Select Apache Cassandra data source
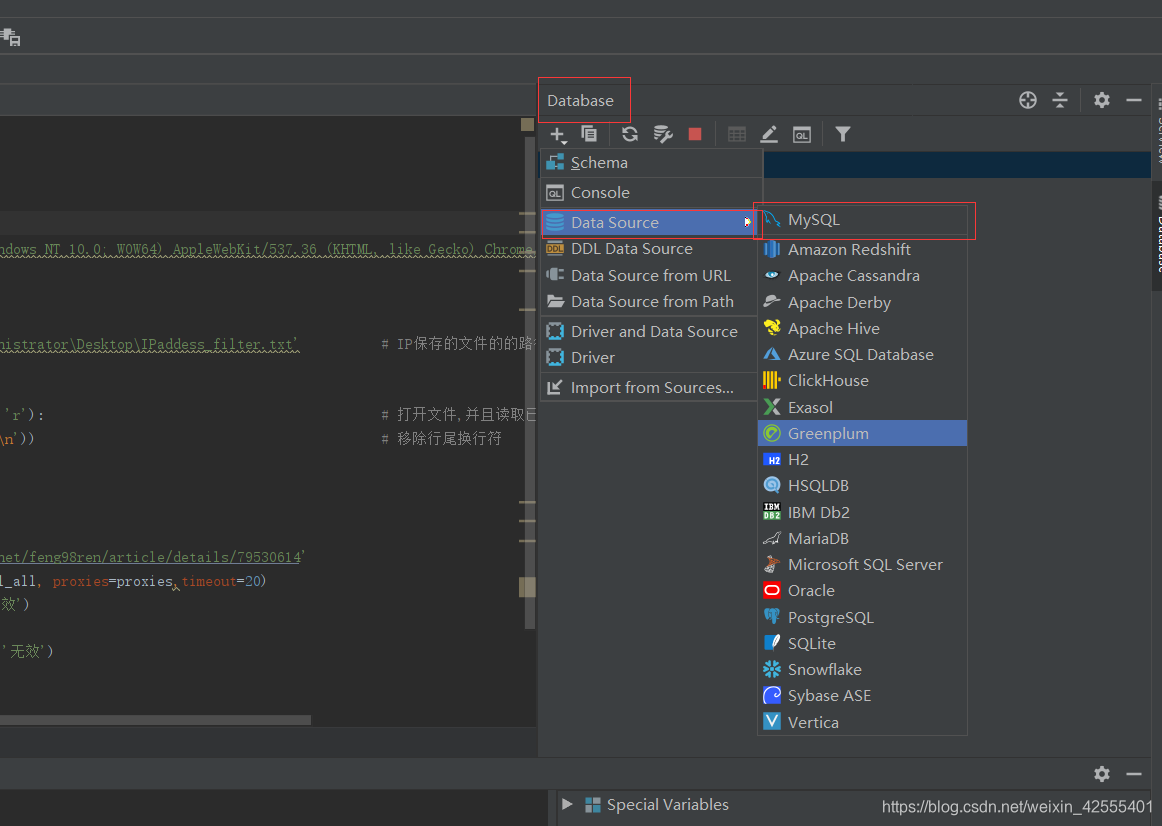 (x=863, y=276)
